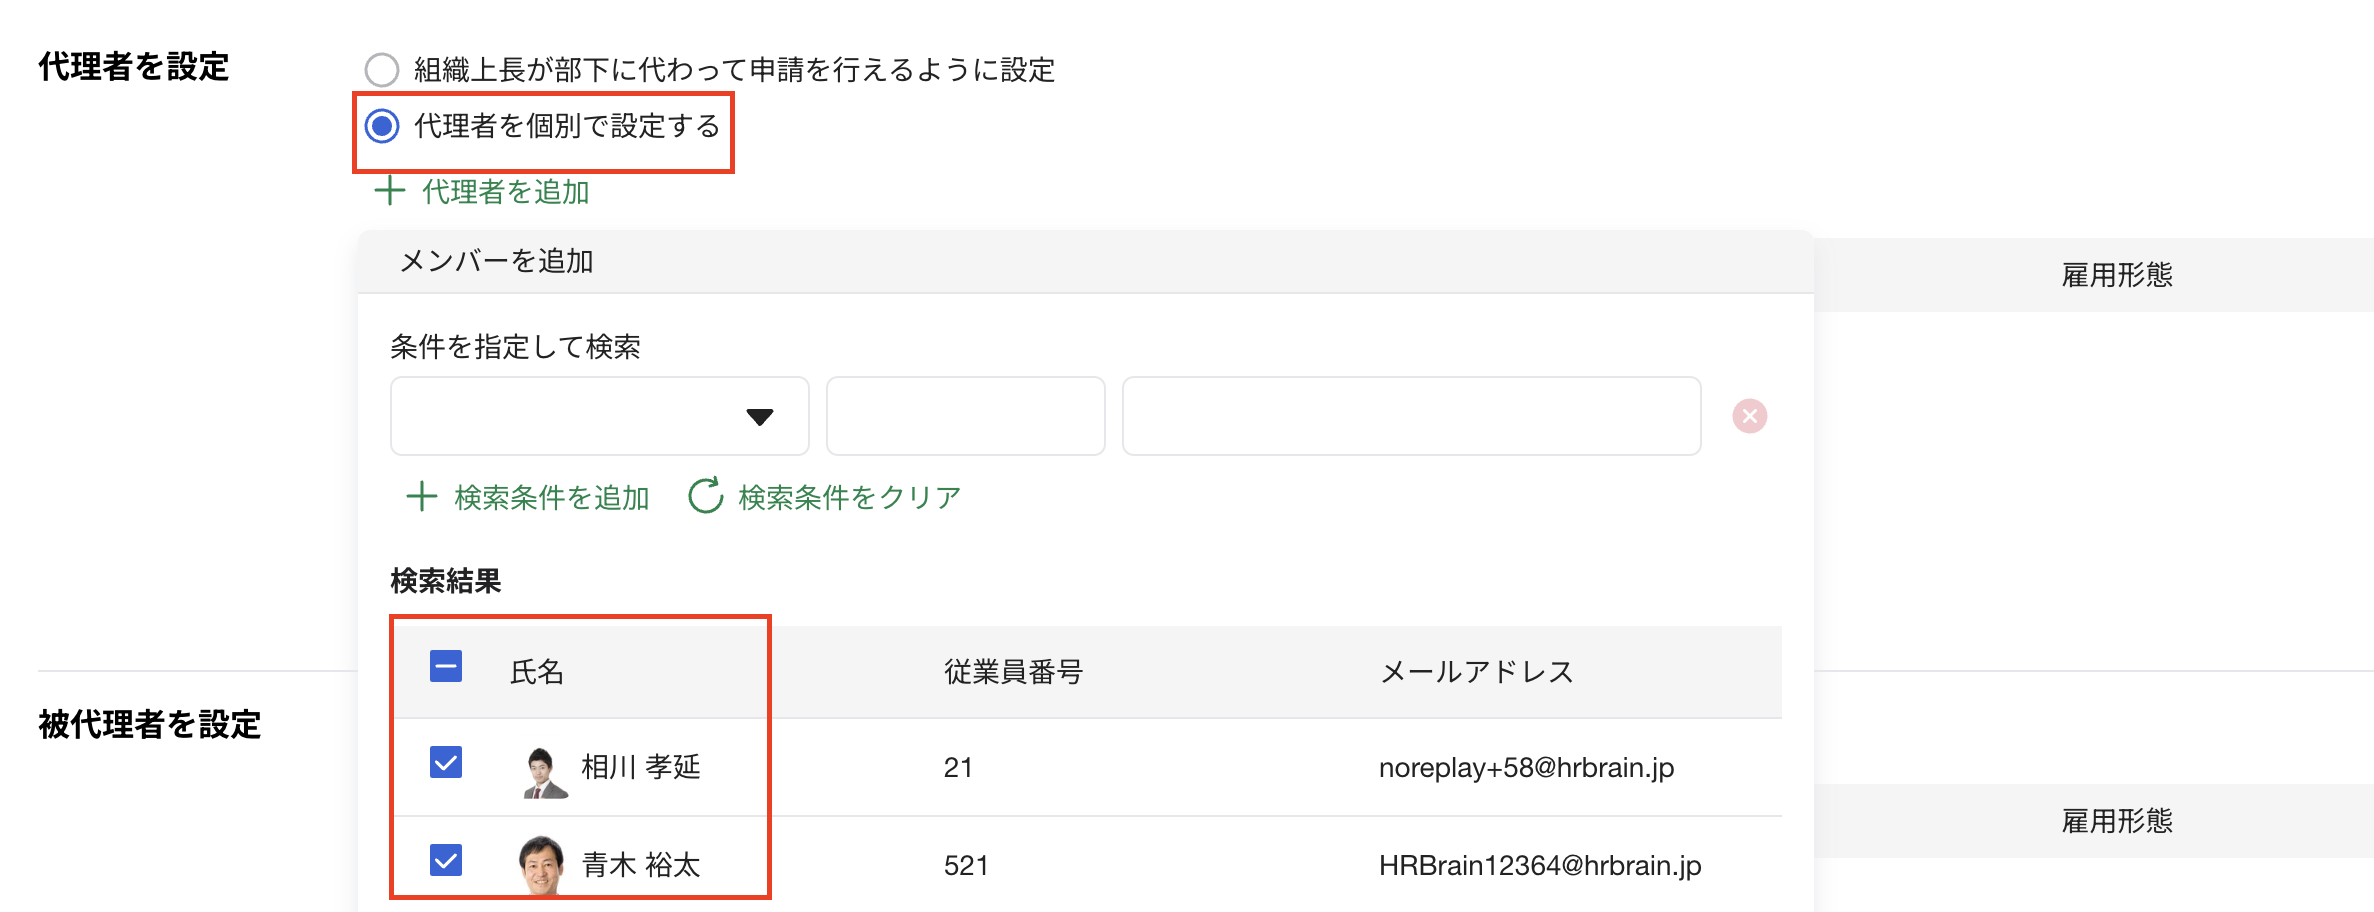Open the search condition type dropdown

click(x=598, y=417)
